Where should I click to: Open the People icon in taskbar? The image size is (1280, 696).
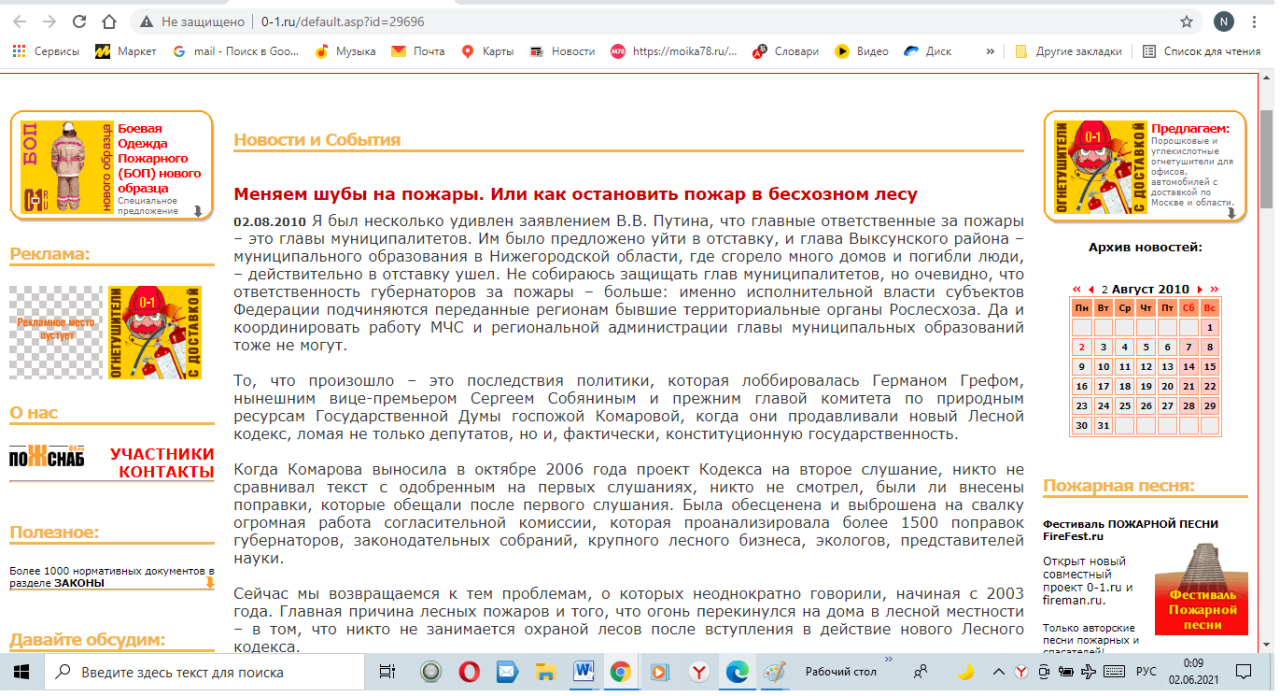pyautogui.click(x=921, y=672)
